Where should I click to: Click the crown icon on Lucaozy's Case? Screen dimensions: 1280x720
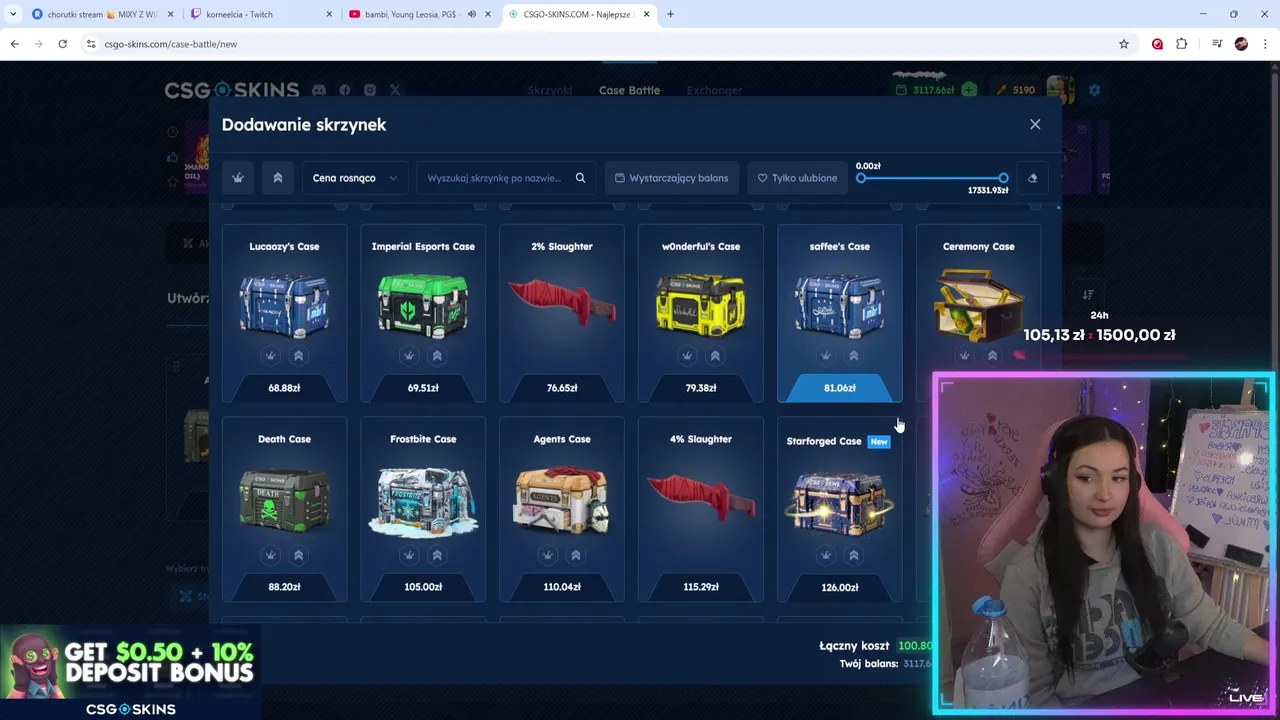270,356
